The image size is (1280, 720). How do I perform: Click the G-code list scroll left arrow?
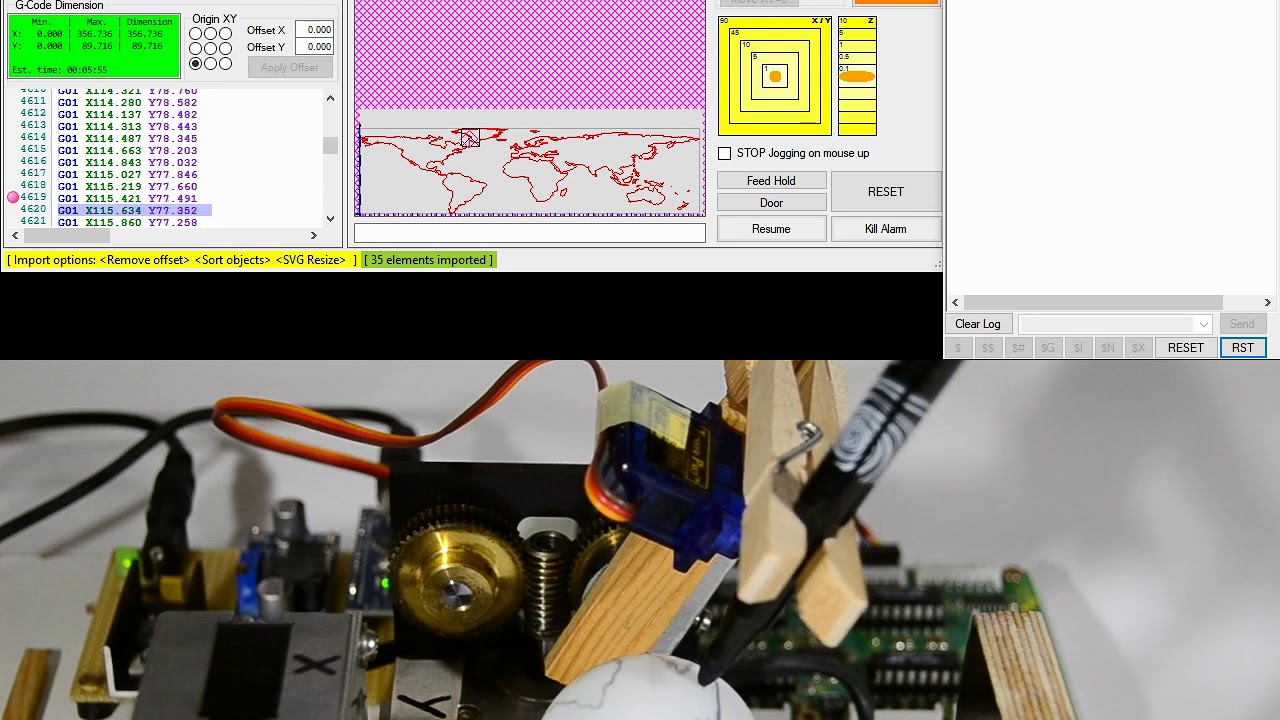(14, 235)
